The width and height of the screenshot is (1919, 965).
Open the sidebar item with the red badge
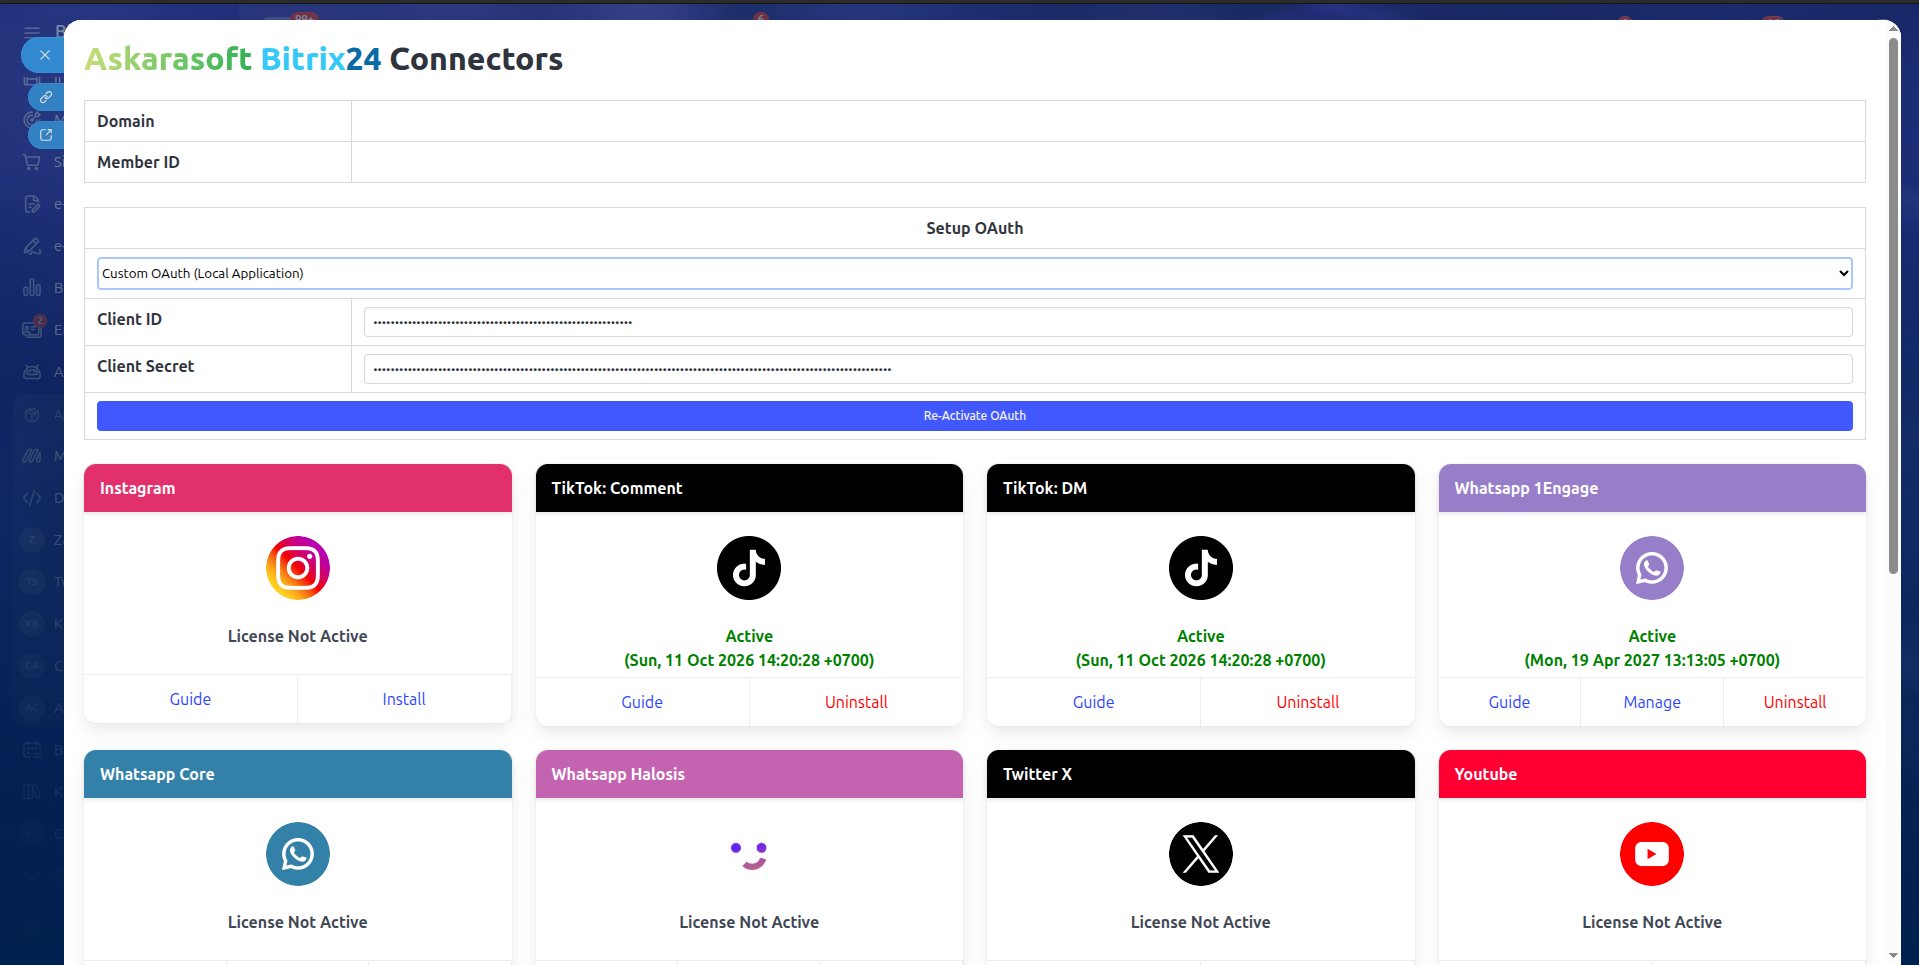(33, 328)
